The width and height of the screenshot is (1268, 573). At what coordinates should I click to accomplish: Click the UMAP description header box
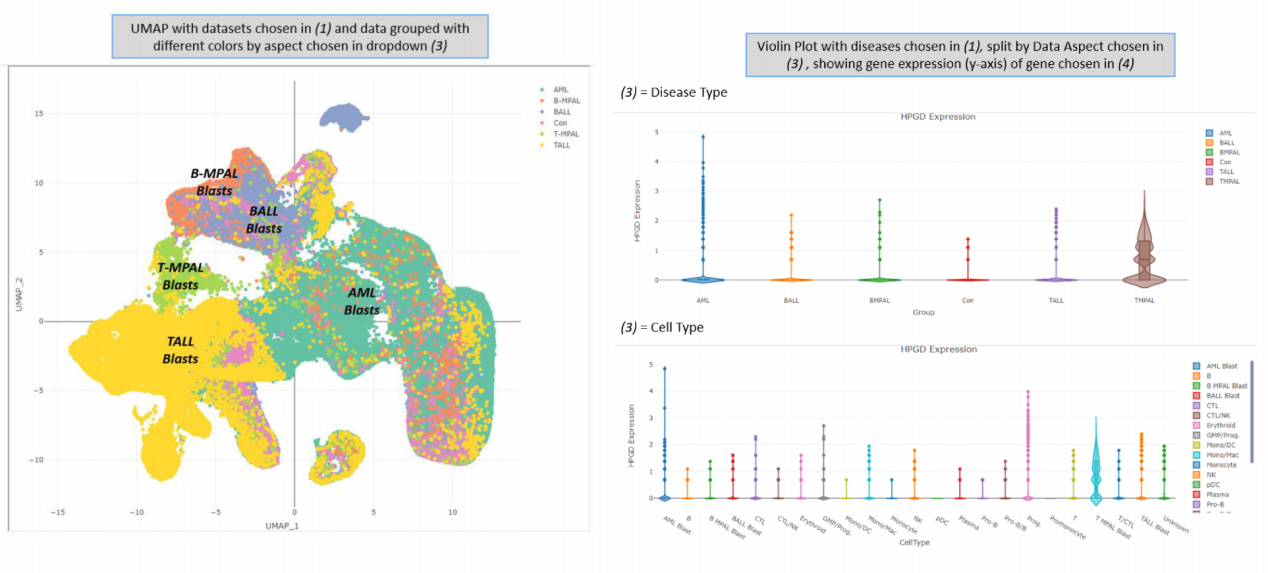pos(300,37)
